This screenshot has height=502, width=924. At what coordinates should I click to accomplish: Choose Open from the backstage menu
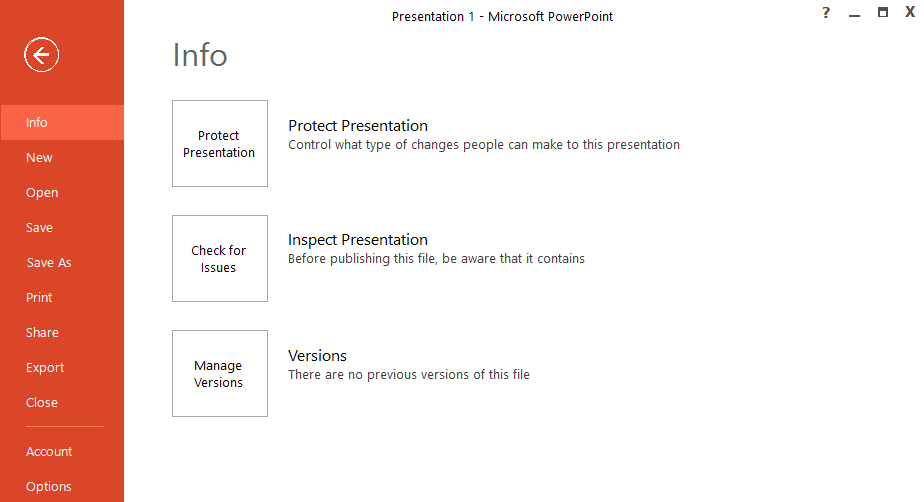pyautogui.click(x=42, y=193)
